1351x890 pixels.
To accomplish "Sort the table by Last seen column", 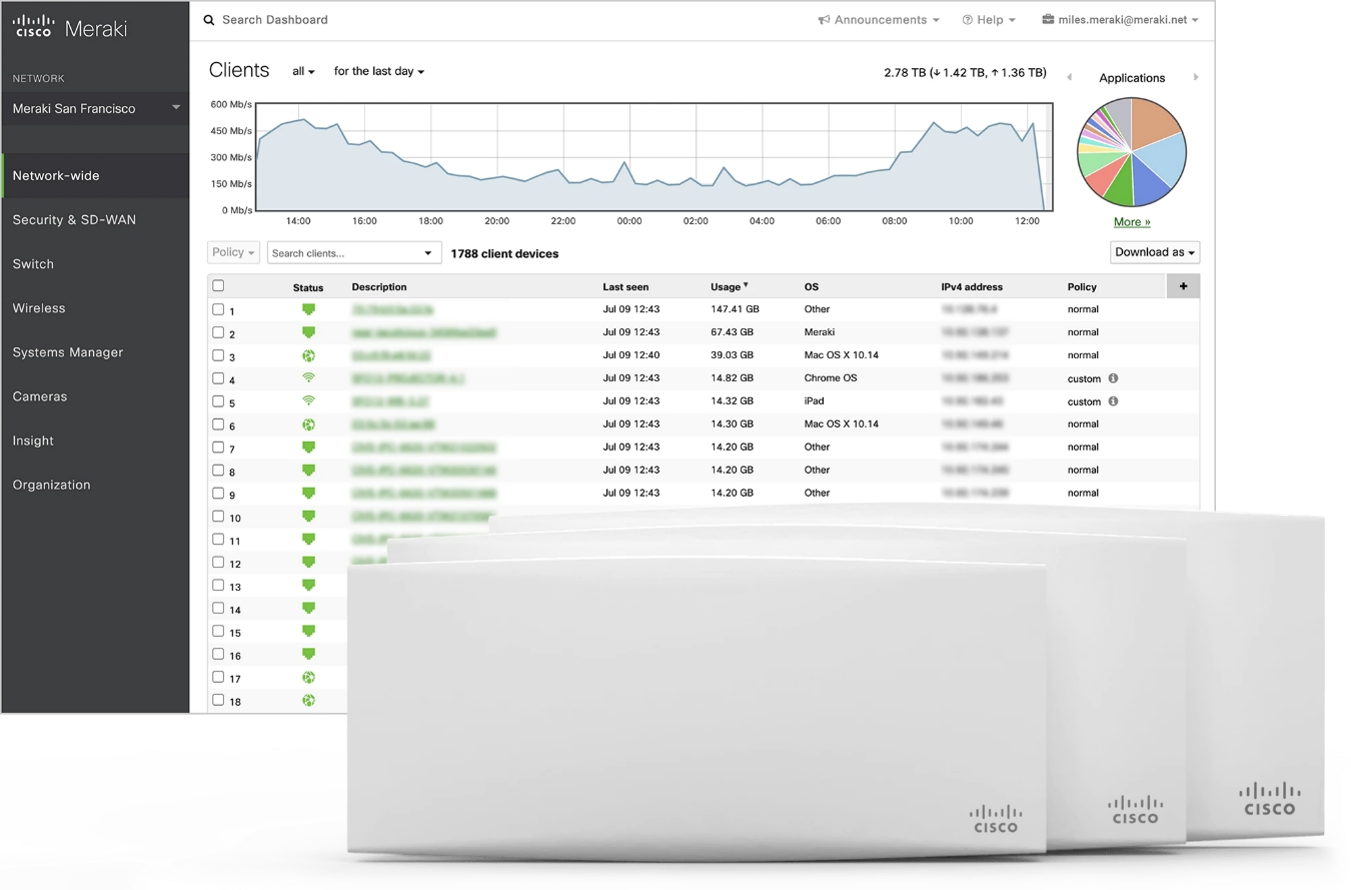I will click(x=625, y=287).
